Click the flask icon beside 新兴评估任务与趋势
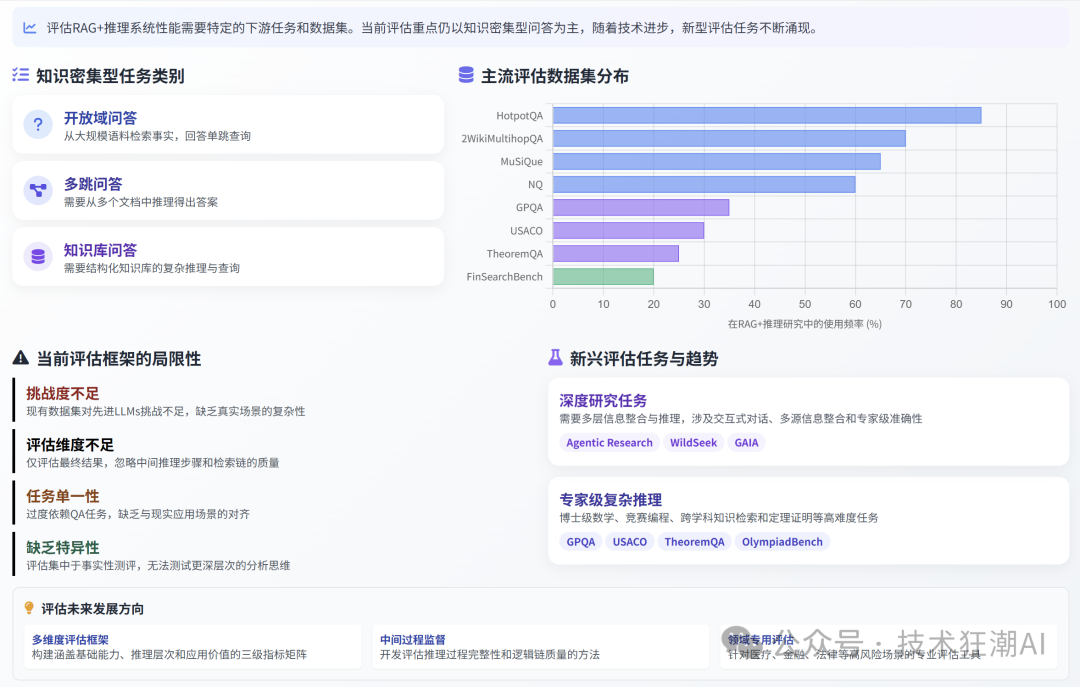1080x687 pixels. click(x=555, y=357)
